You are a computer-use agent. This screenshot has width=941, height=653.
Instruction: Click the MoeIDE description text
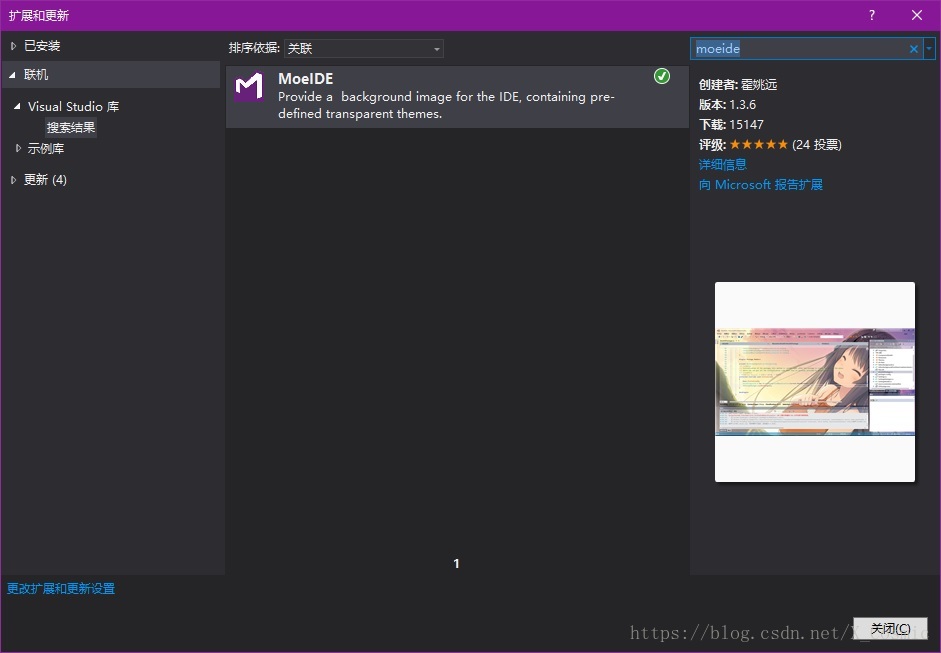tap(446, 105)
